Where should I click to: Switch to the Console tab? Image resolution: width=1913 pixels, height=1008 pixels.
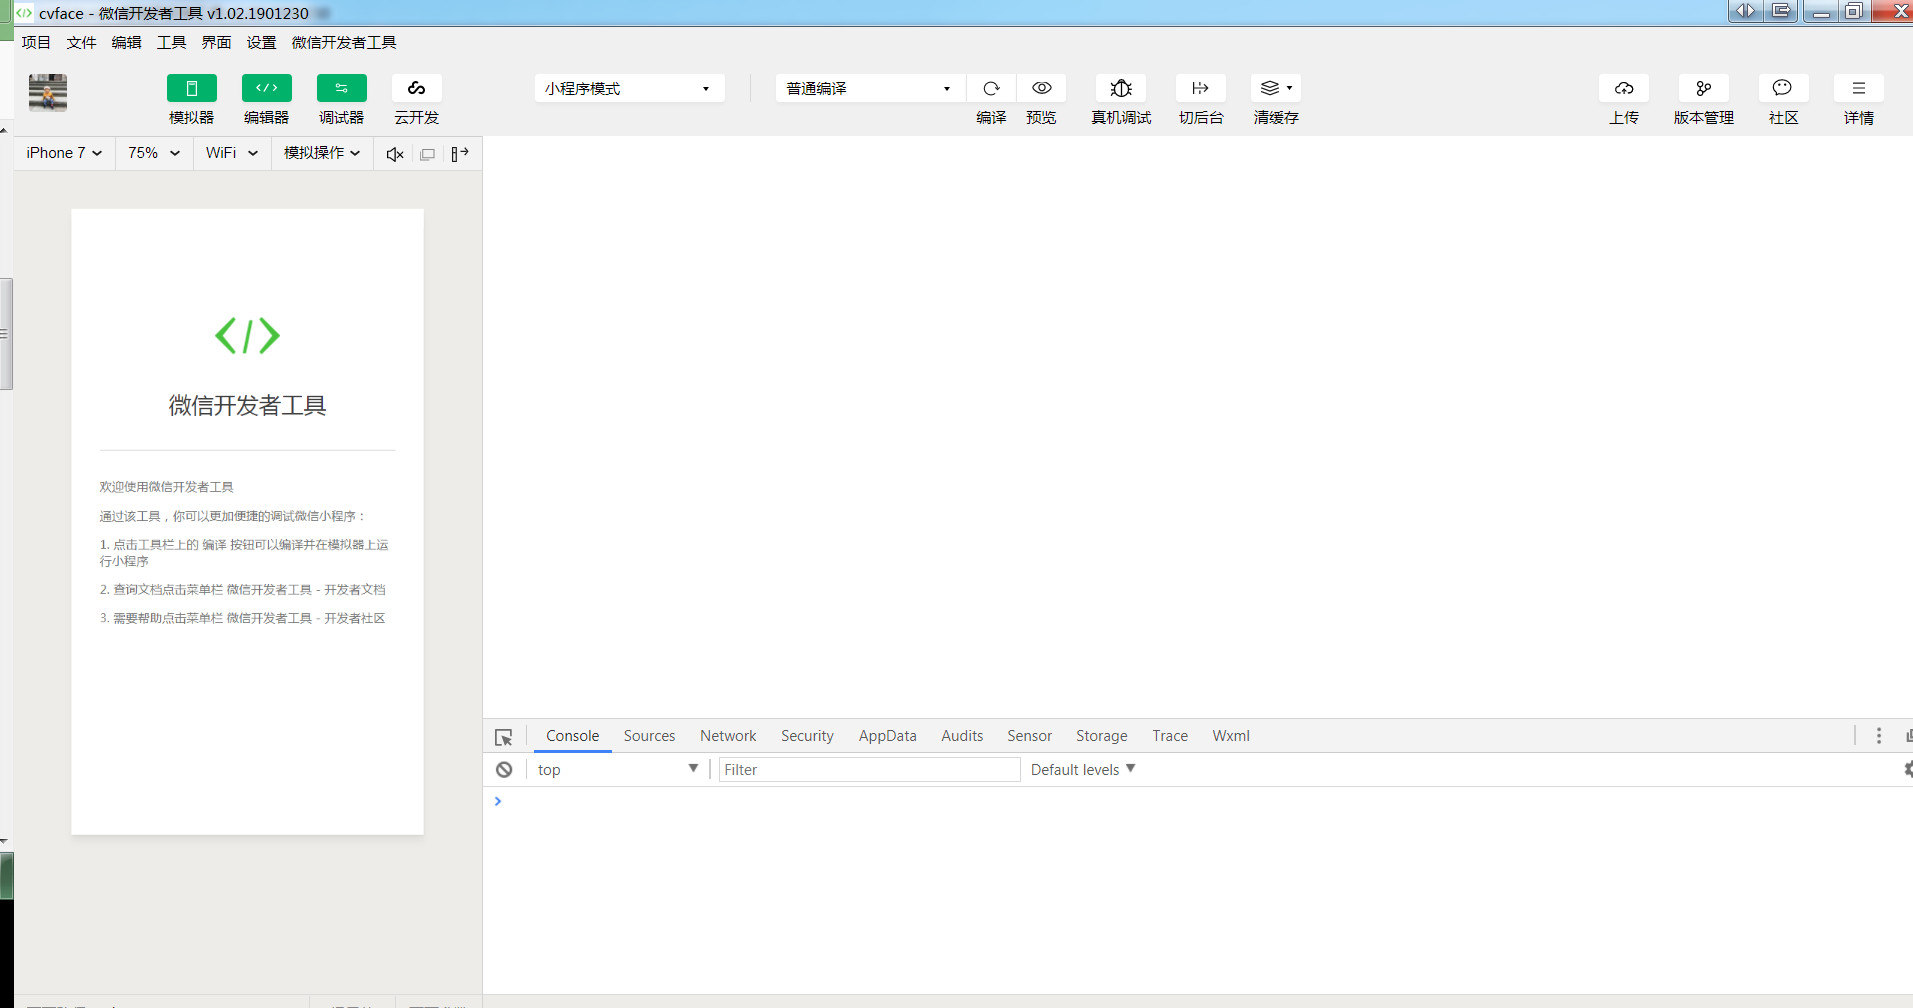click(572, 736)
